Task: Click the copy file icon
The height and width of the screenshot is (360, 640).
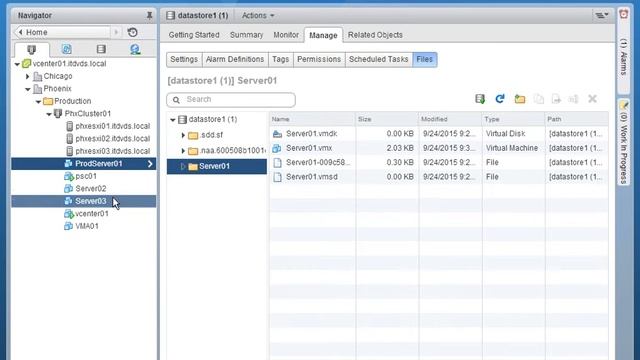Action: [x=539, y=99]
